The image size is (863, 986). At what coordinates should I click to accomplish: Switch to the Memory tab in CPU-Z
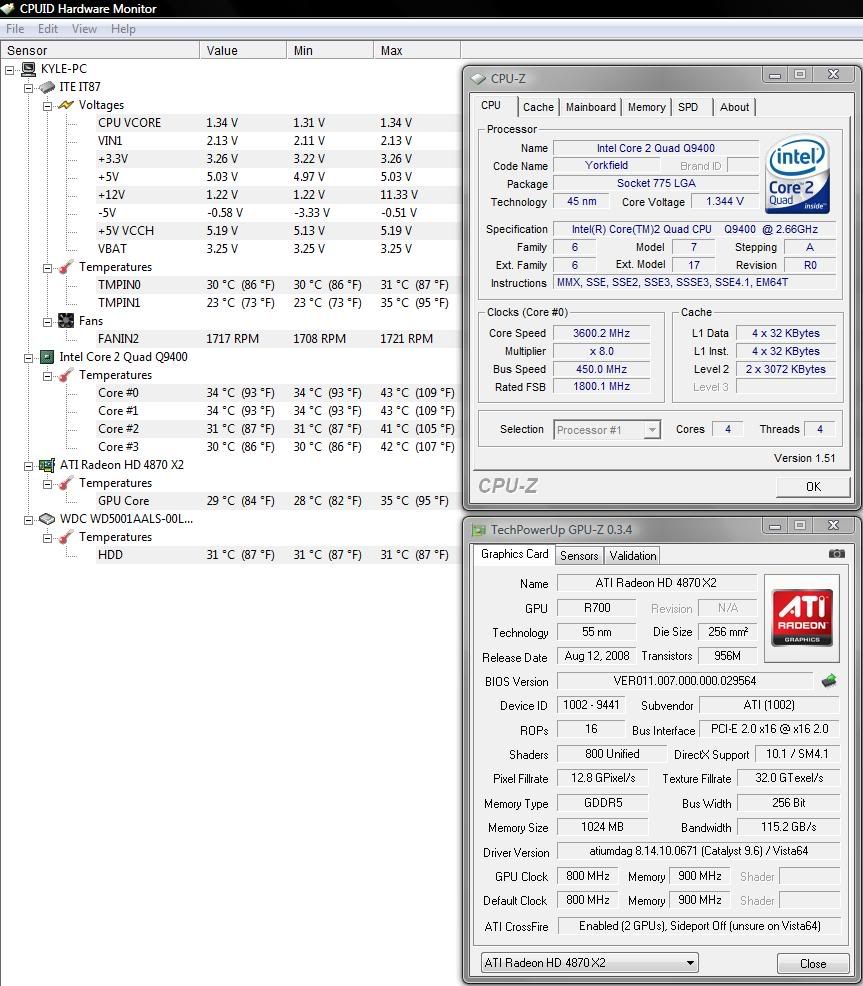point(647,108)
